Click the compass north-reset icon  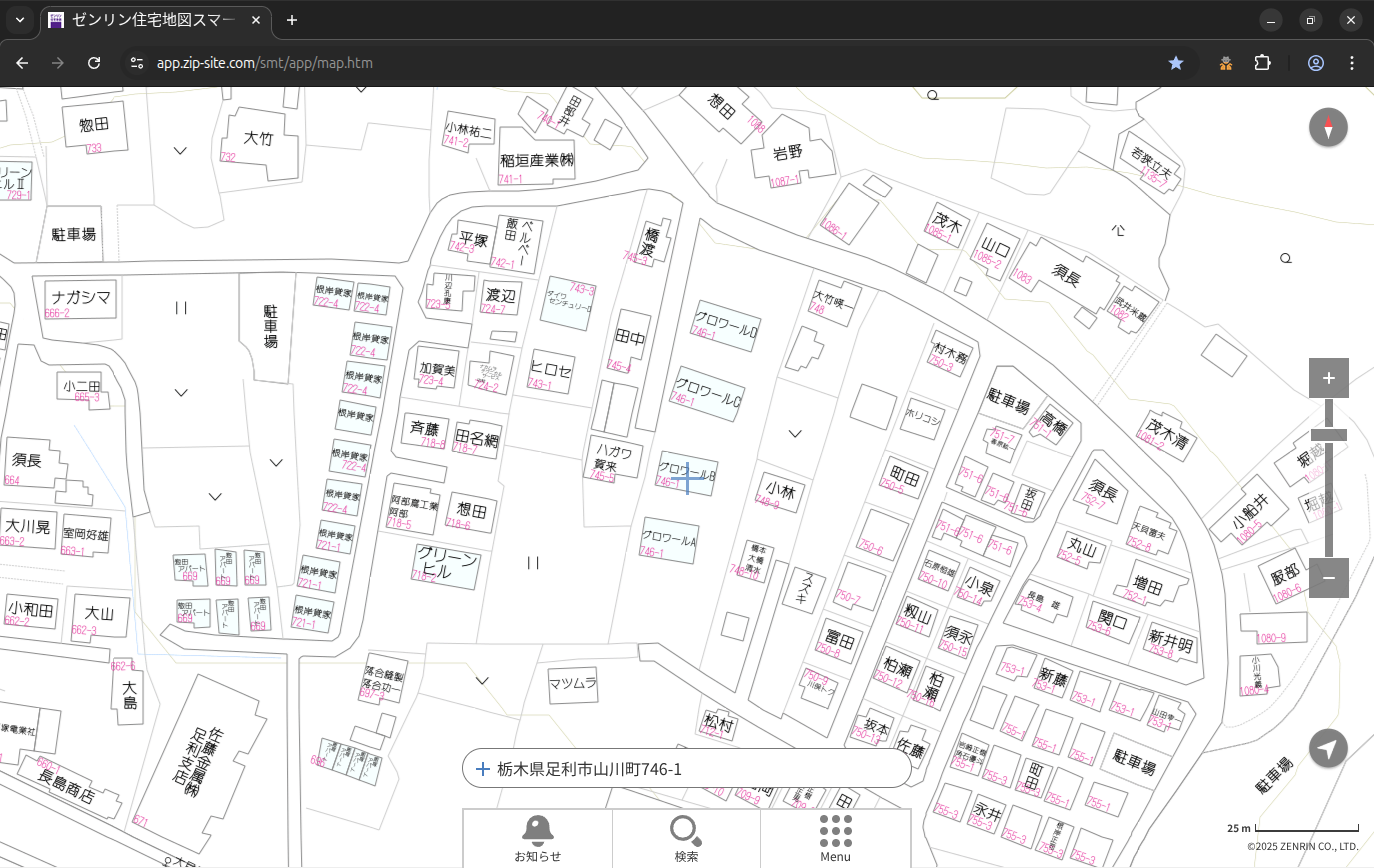pos(1328,128)
